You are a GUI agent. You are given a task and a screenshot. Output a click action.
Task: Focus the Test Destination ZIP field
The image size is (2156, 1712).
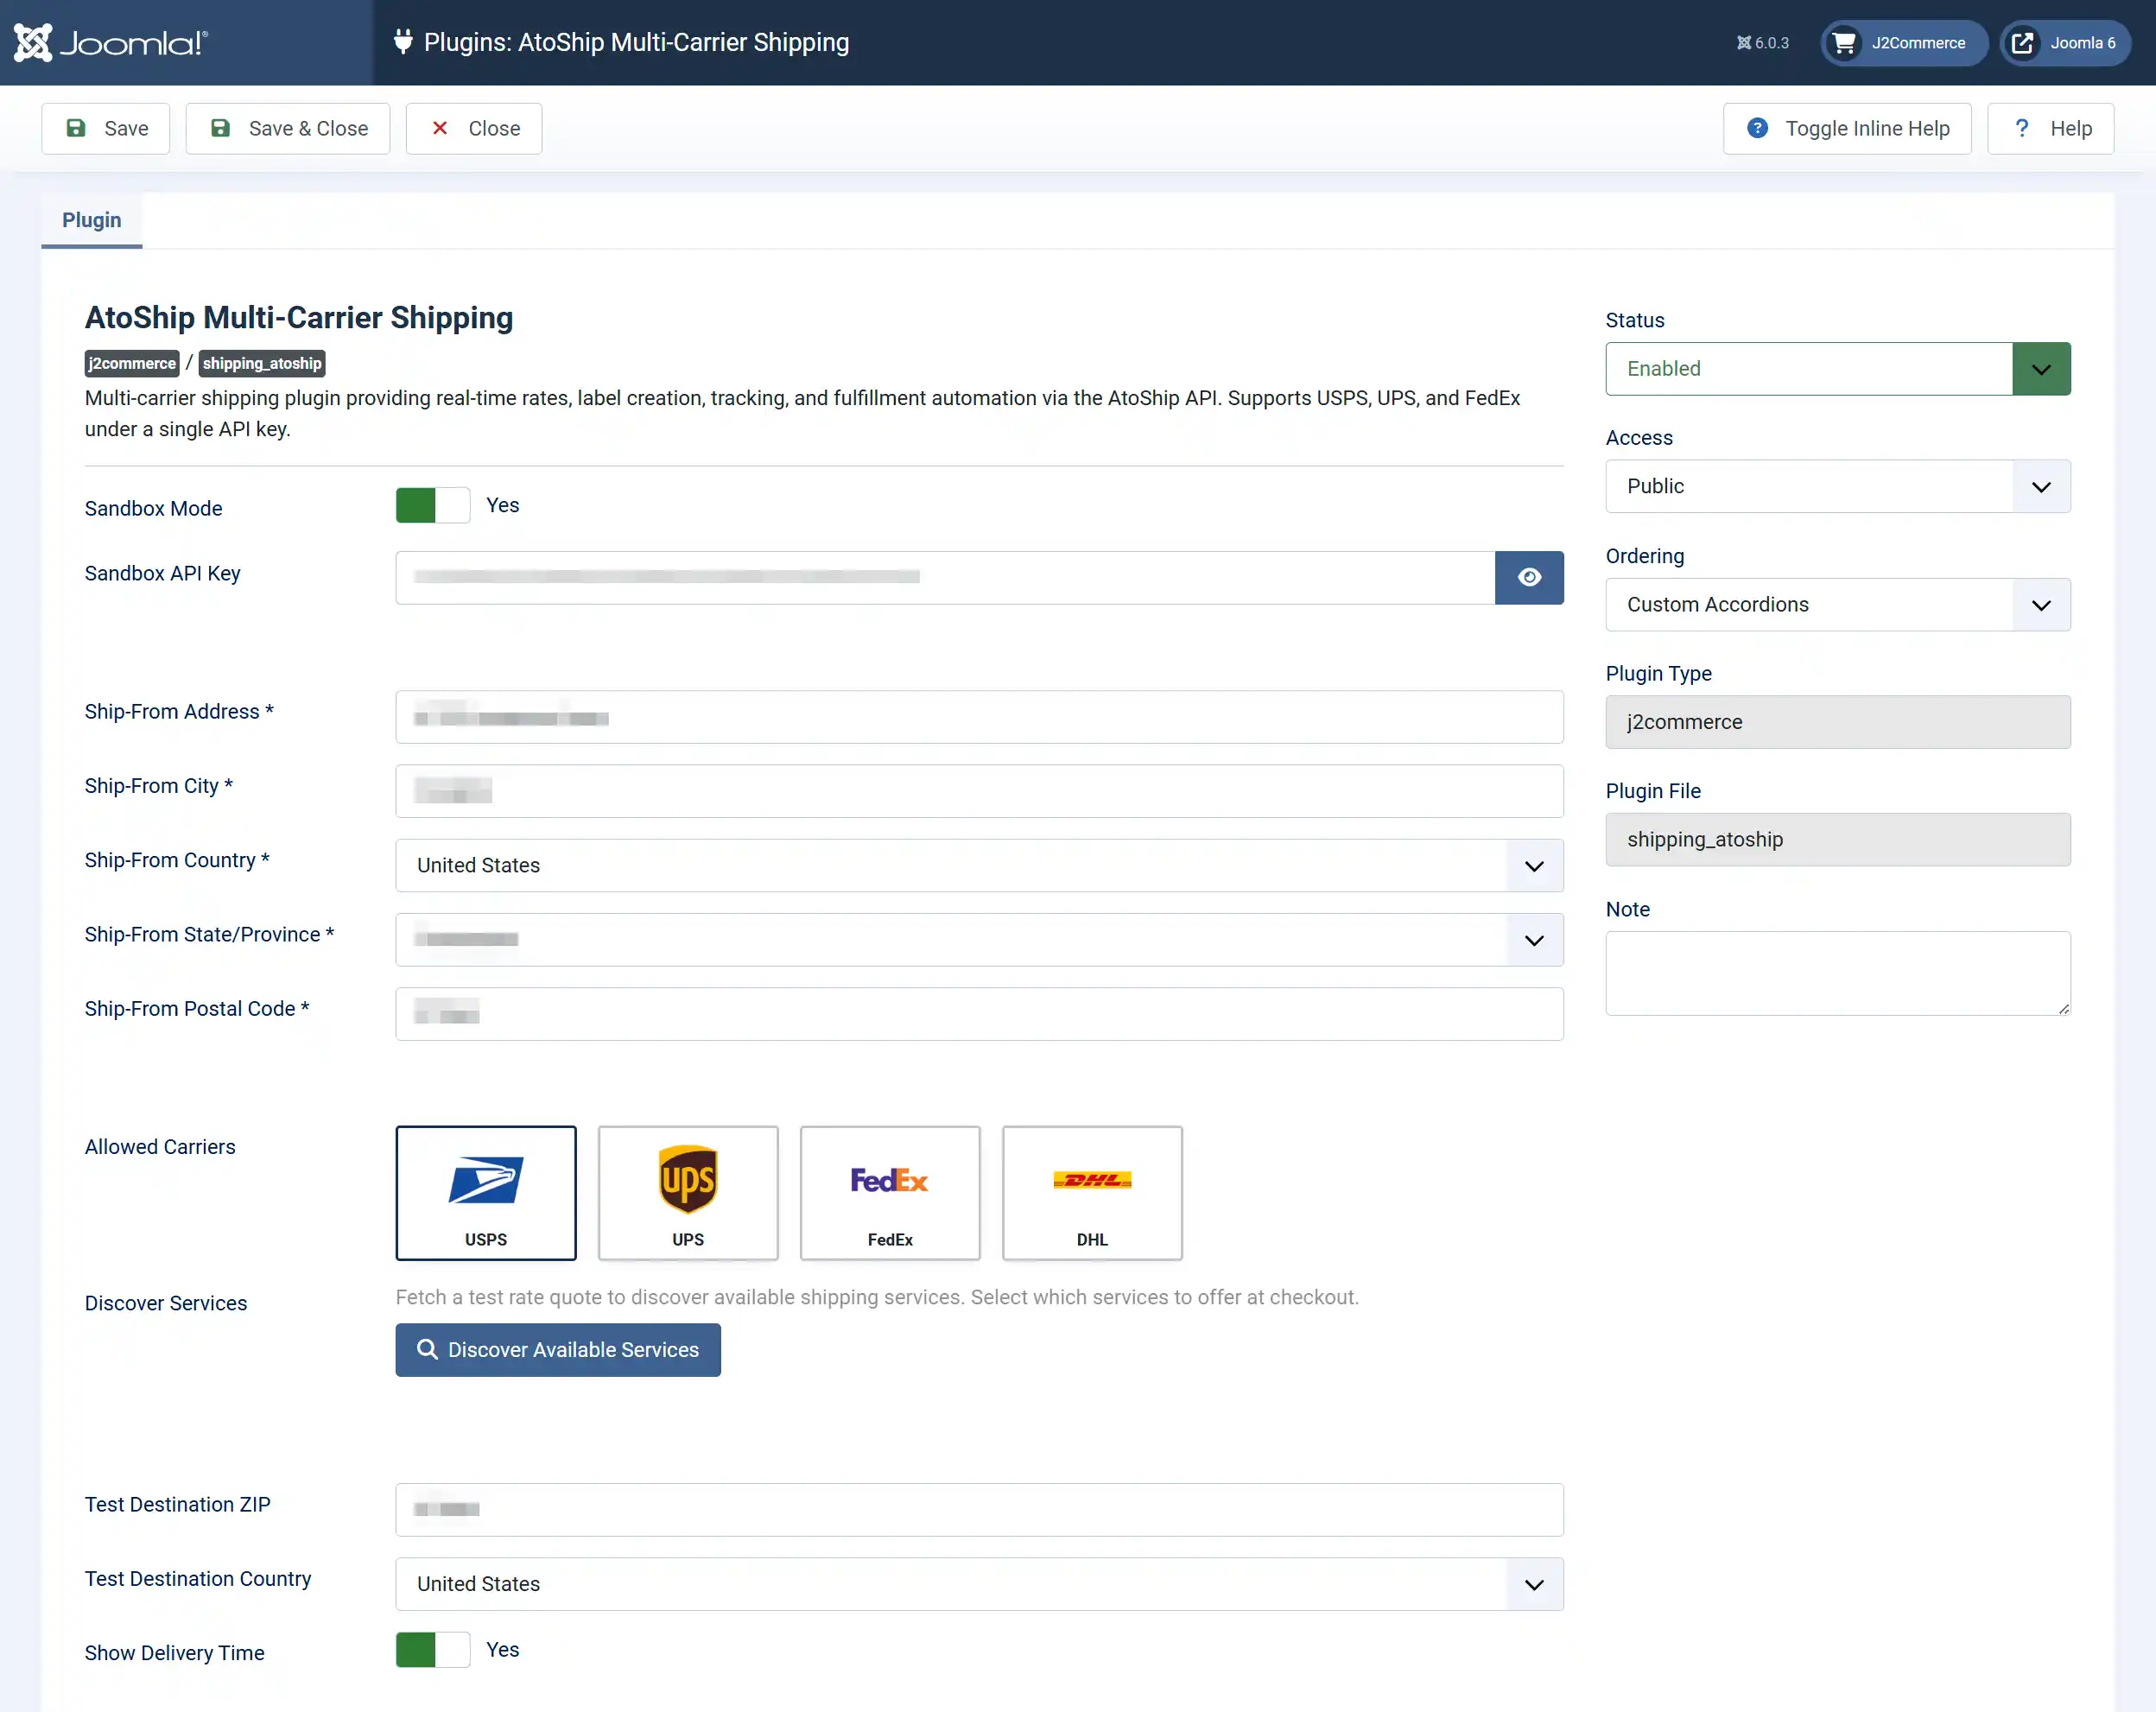979,1509
